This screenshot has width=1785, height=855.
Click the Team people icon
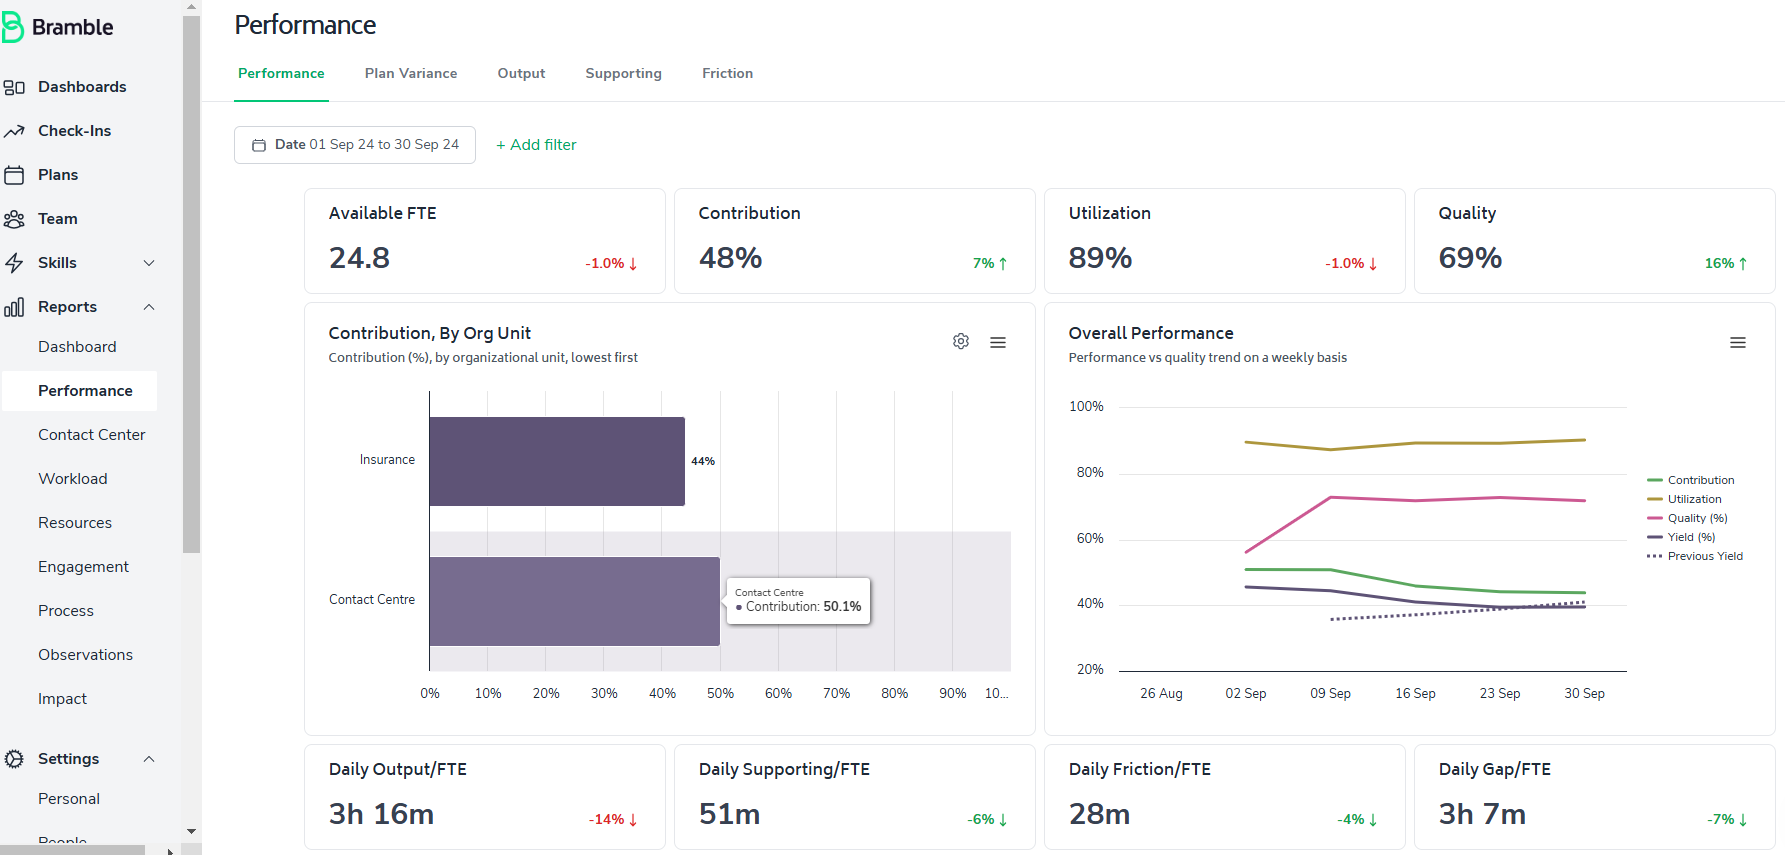(x=14, y=219)
